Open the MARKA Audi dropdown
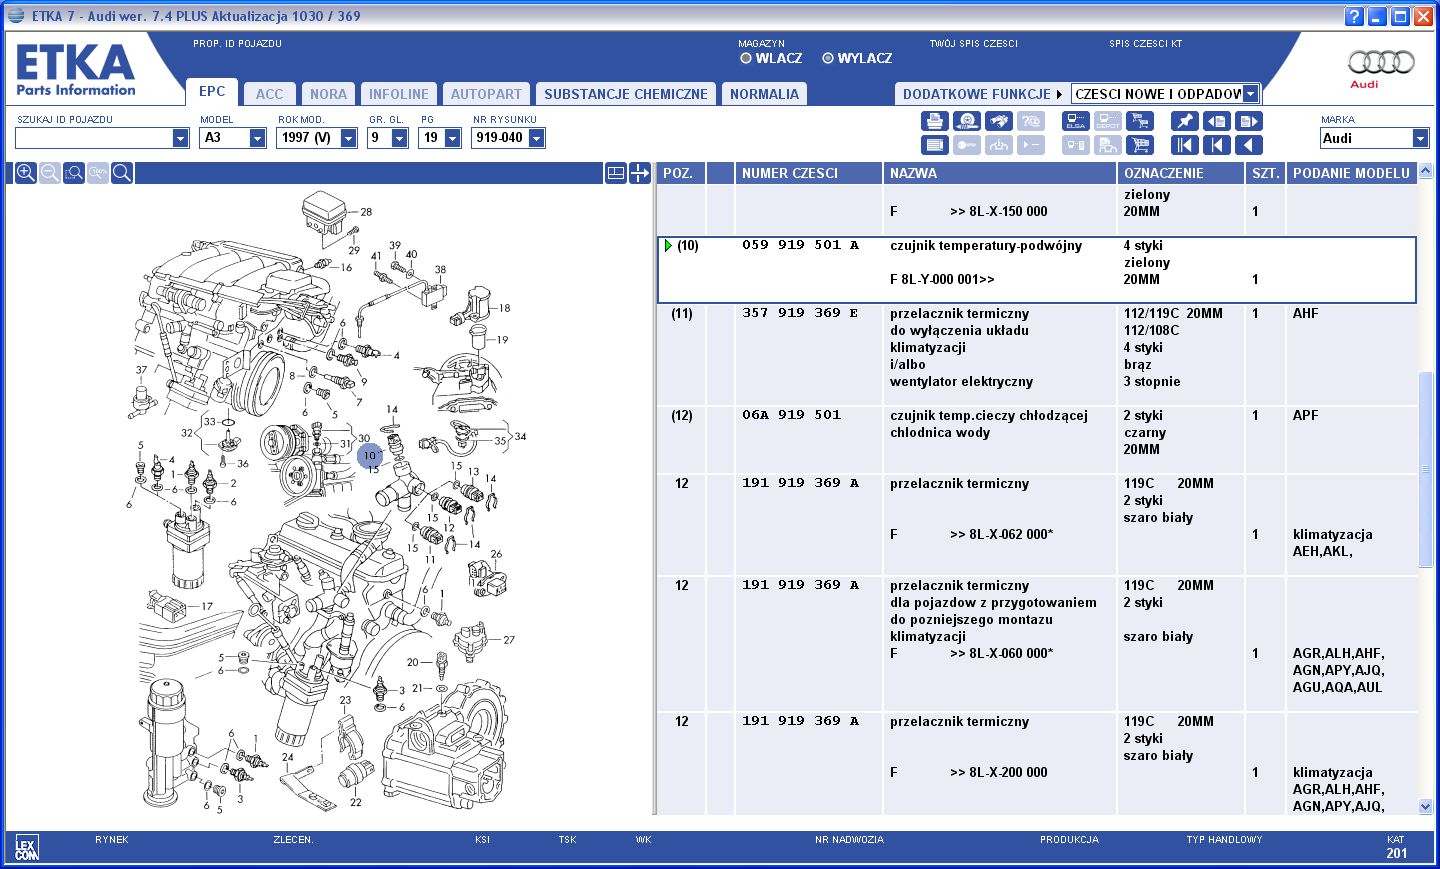This screenshot has width=1440, height=869. [x=1420, y=138]
